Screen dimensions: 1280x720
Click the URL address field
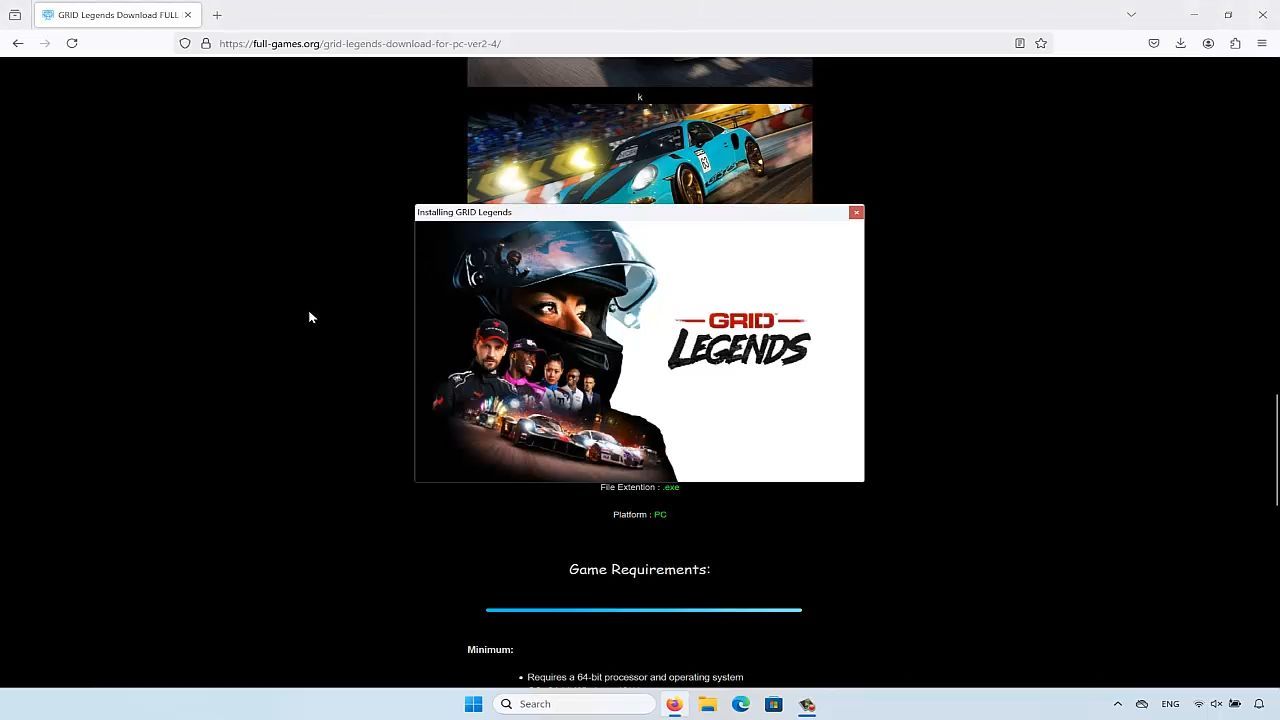click(610, 43)
